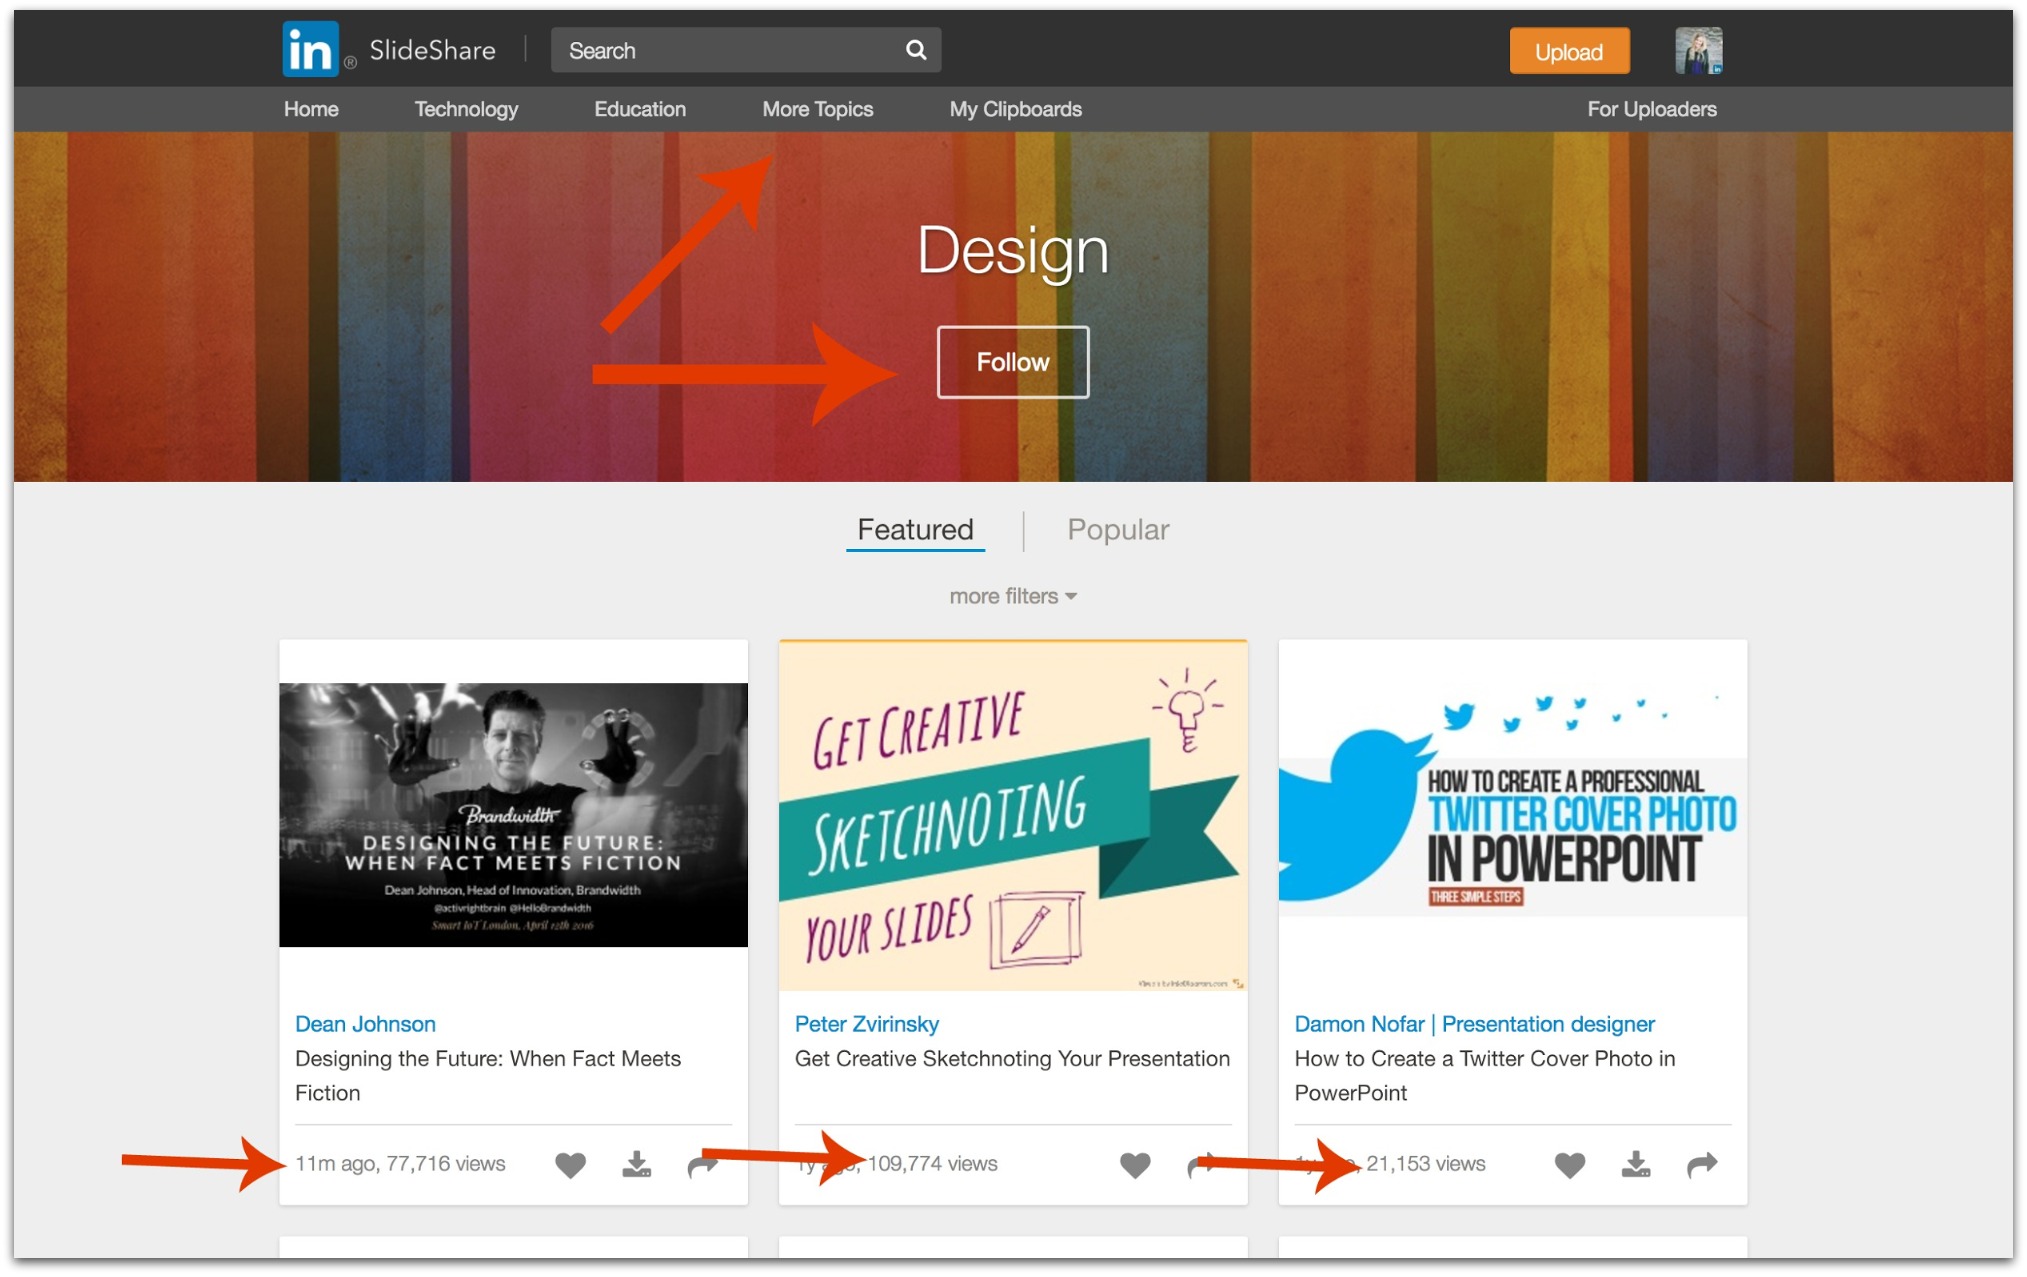Open Get Creative Sketchnoting title link
Viewport: 2027px width, 1277px height.
tap(1011, 1058)
